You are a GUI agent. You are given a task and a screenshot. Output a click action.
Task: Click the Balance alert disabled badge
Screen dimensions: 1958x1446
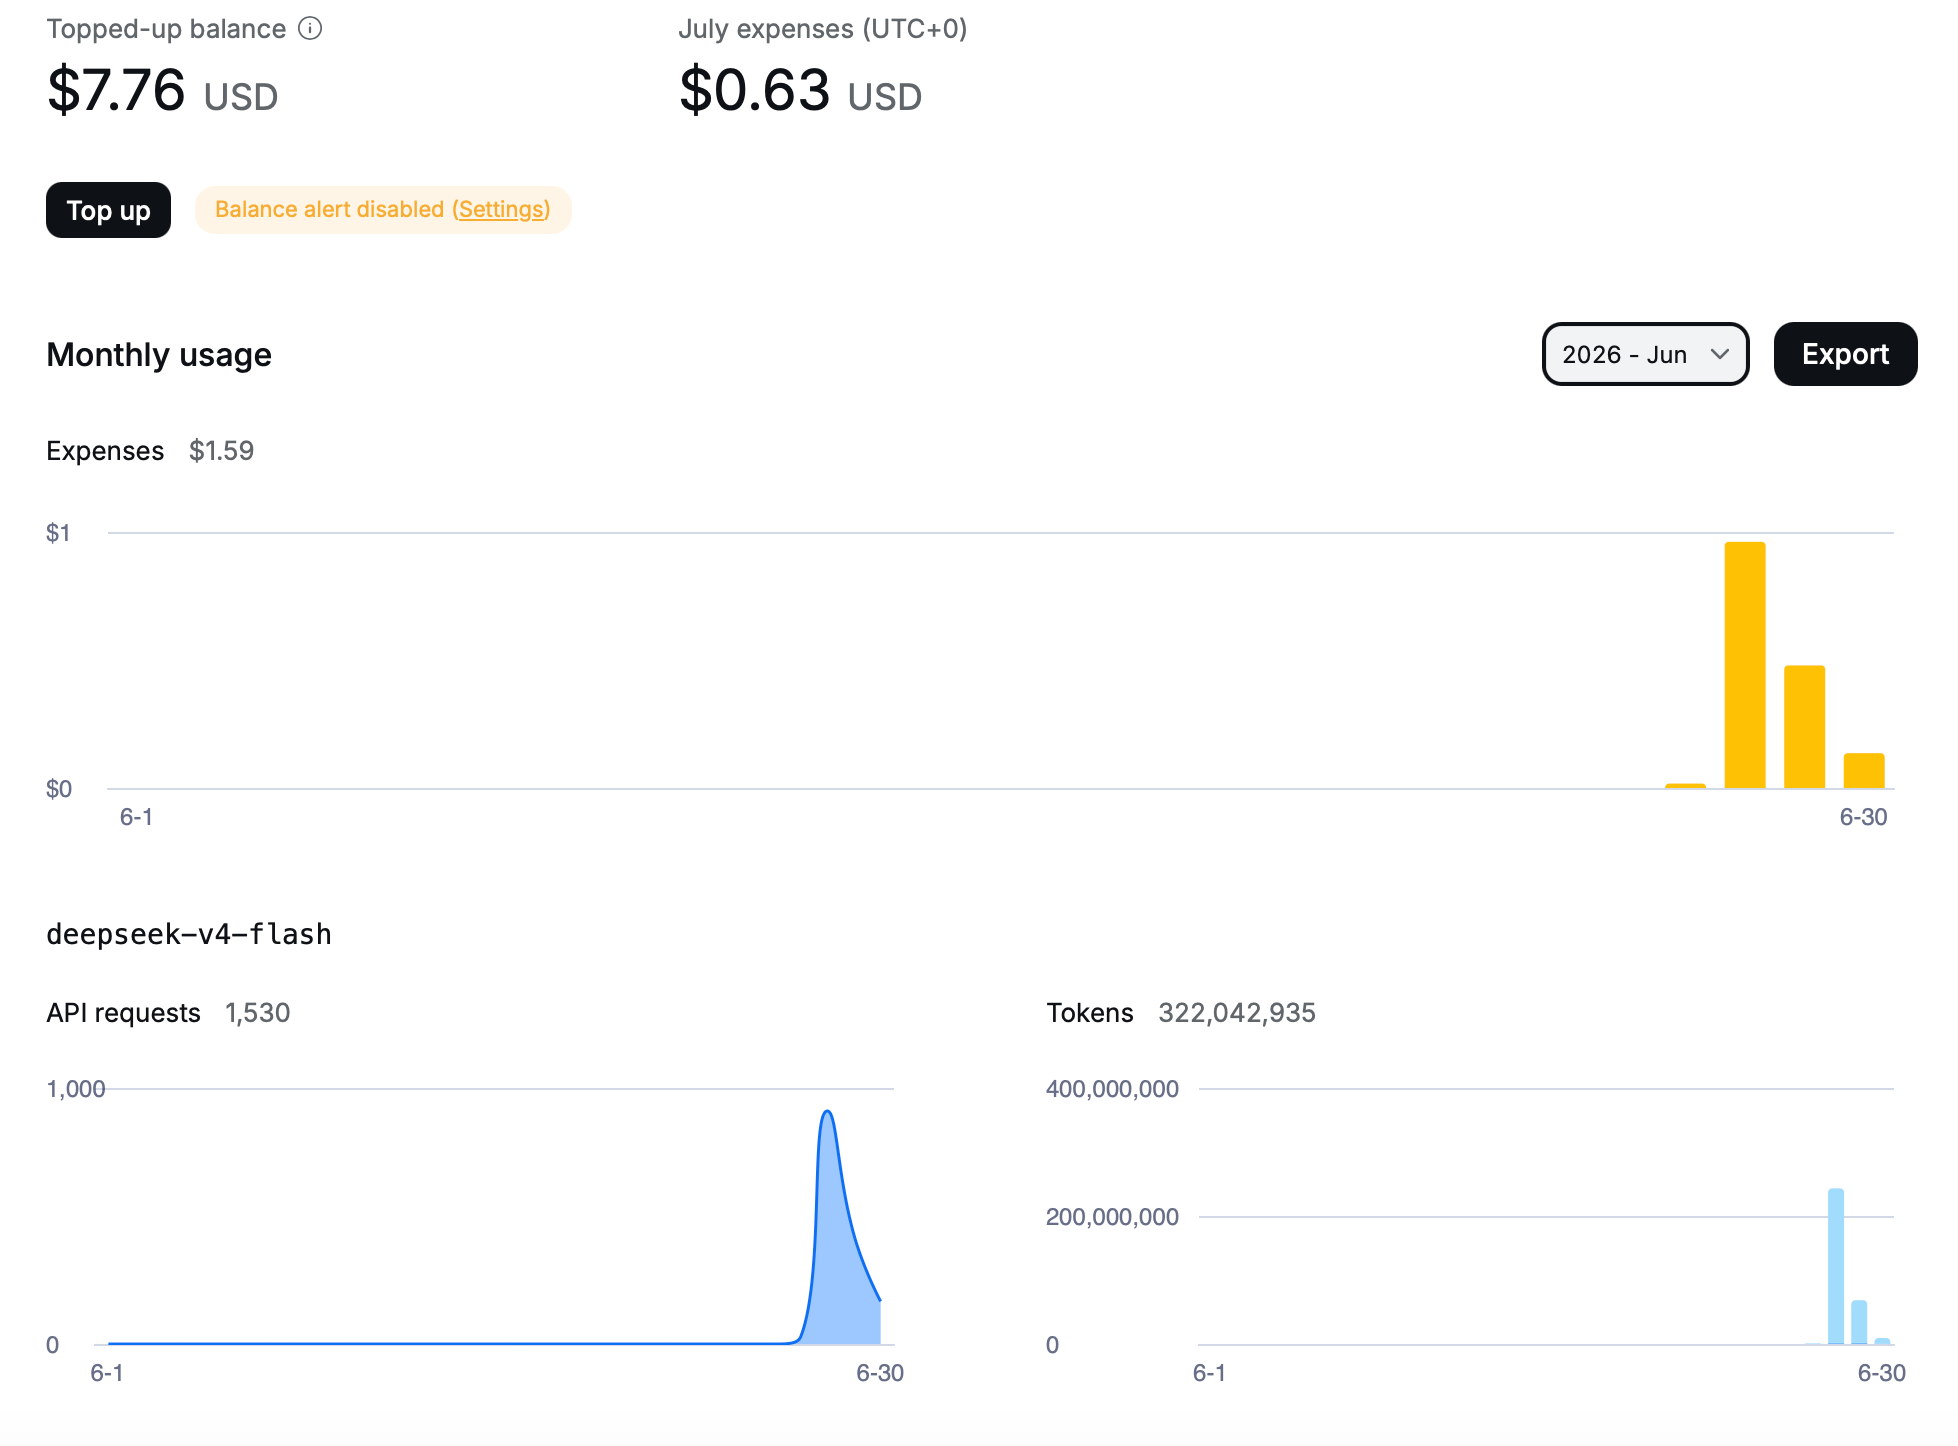(x=383, y=210)
